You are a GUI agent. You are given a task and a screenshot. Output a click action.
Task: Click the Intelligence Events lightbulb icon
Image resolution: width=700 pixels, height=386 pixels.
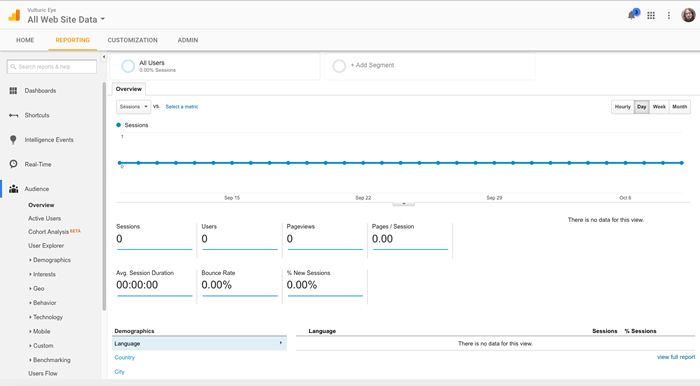tap(13, 140)
